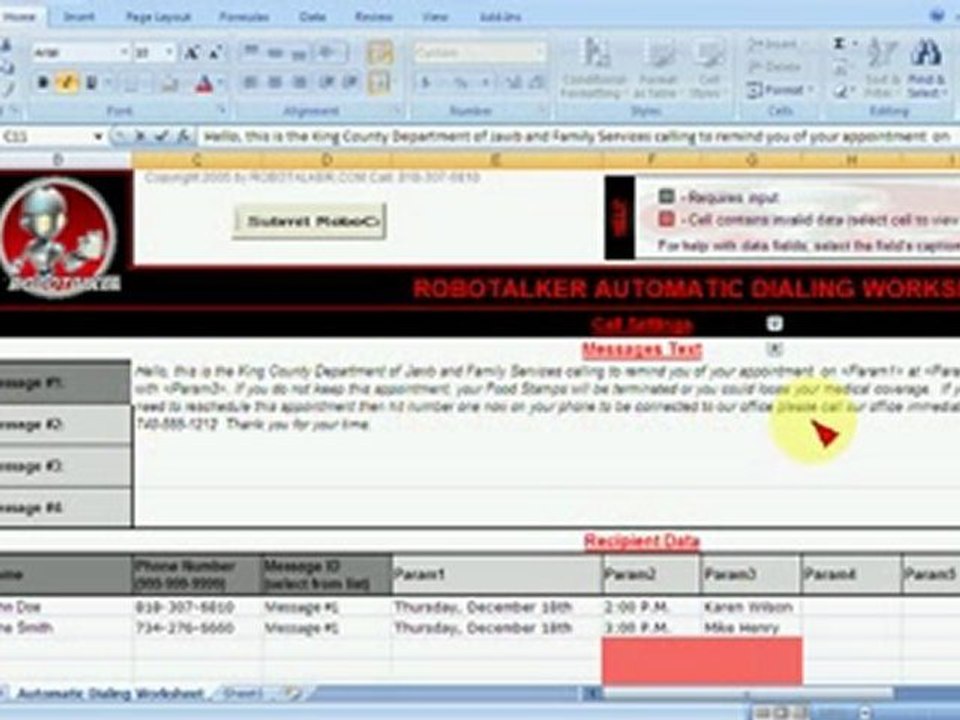Open the Formulas tab

pos(244,17)
